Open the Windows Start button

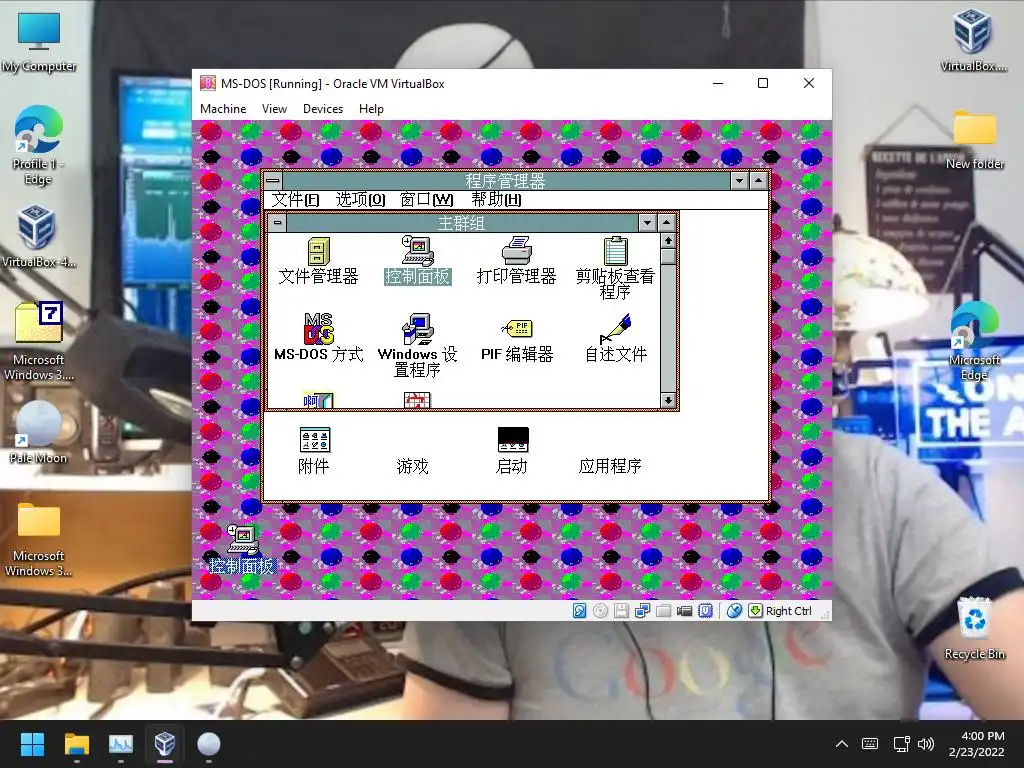click(x=32, y=743)
